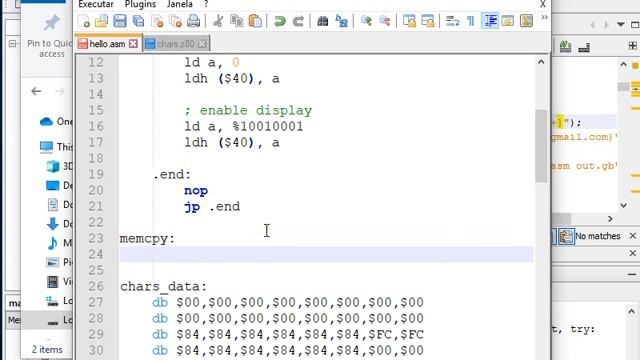
Task: Close the 'No matches' search bar
Action: pyautogui.click(x=632, y=236)
